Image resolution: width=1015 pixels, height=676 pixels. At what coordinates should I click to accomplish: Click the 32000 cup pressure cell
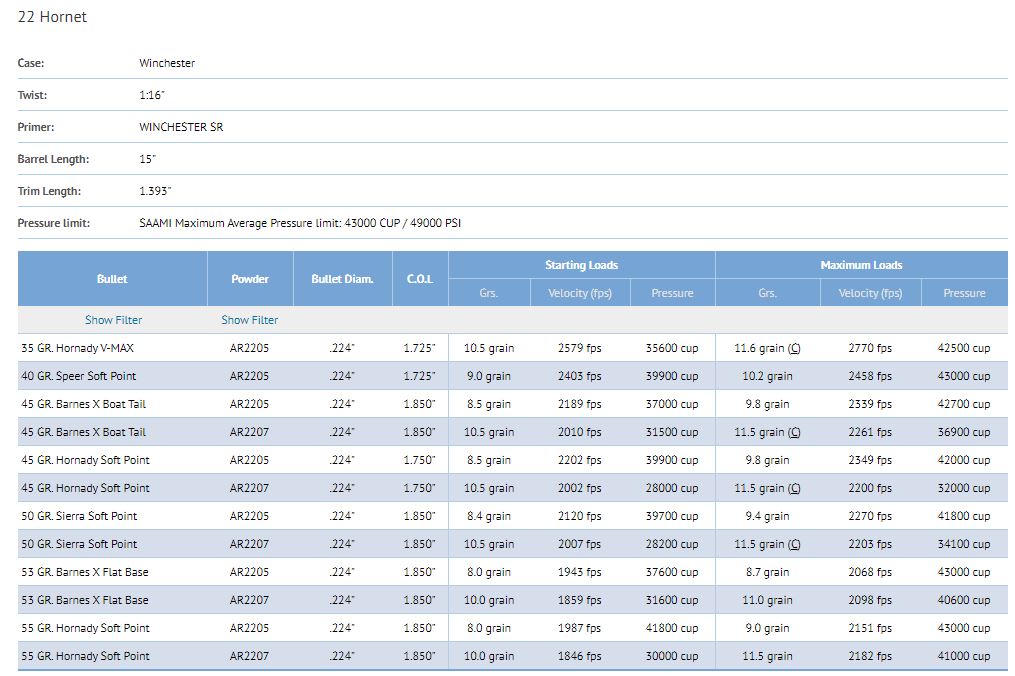click(964, 488)
